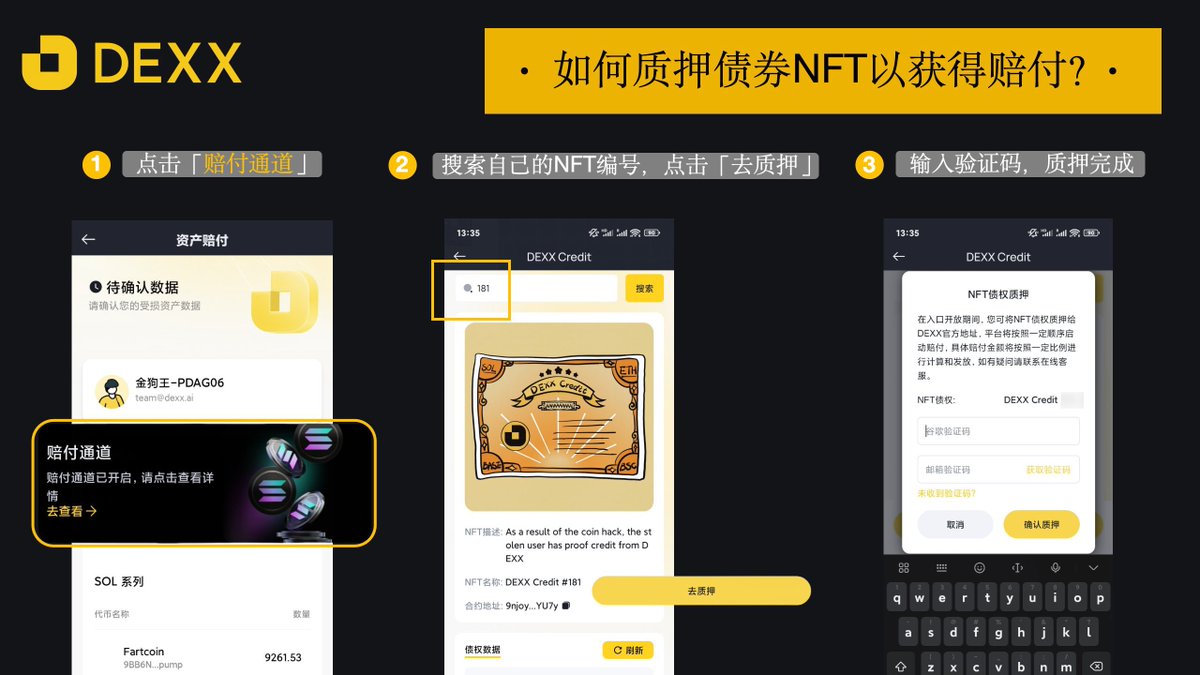Tap back arrow on NFT债权质押 dialog screen
The image size is (1200, 675).
click(x=898, y=257)
